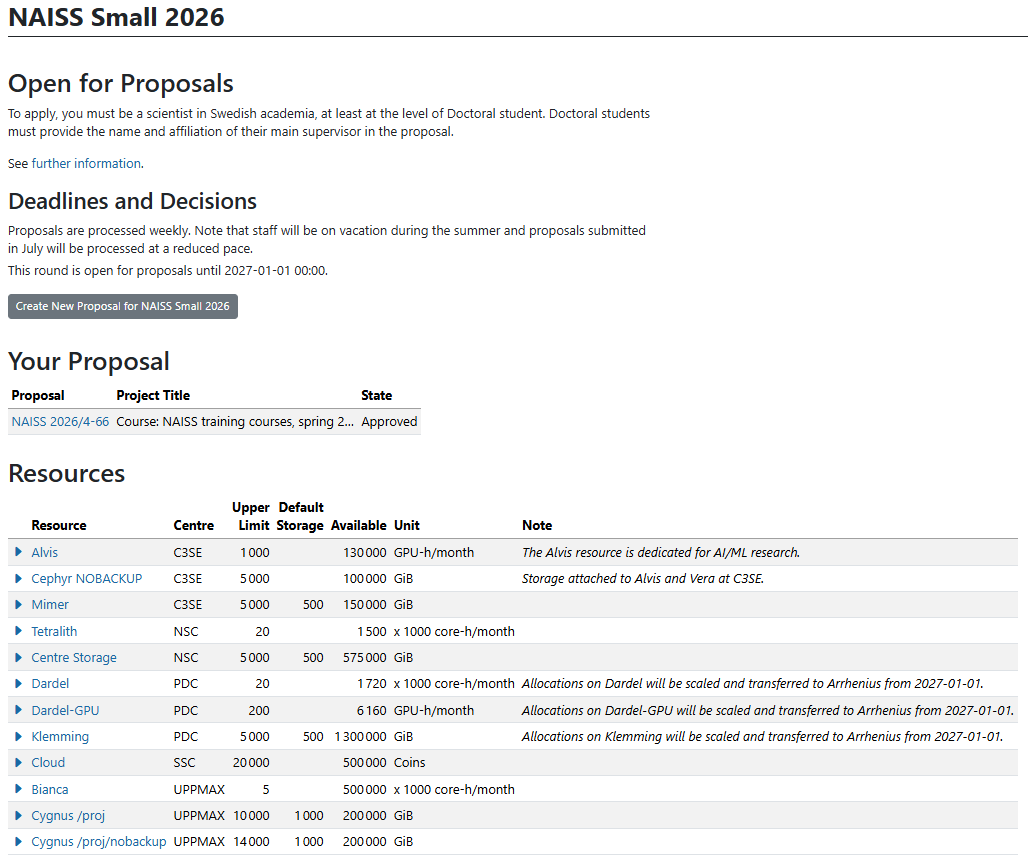Viewport: 1028px width, 861px height.
Task: Expand the Alvis resource row
Action: [x=18, y=551]
